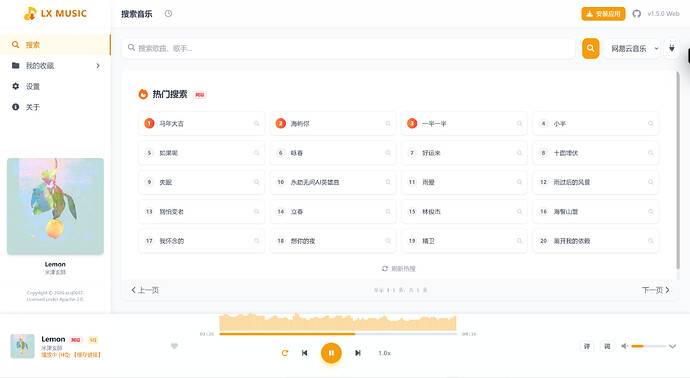Open 关于 in the sidebar
Viewport: 690px width, 378px height.
[x=55, y=107]
